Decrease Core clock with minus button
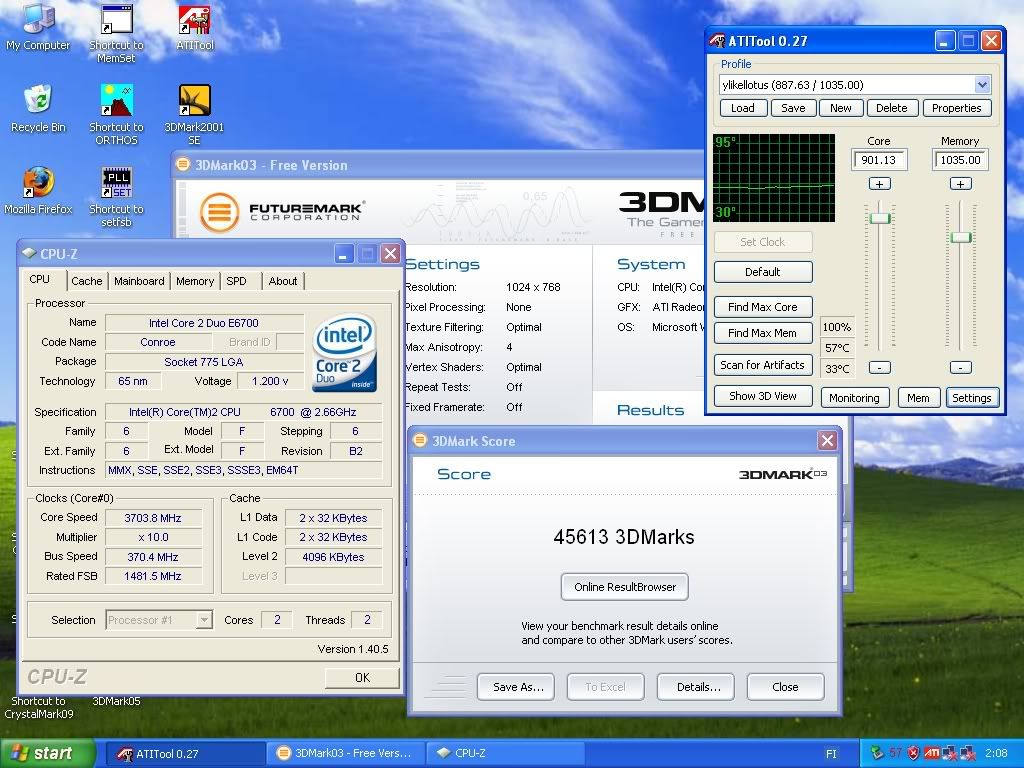Screen dimensions: 1024x768 (880, 368)
